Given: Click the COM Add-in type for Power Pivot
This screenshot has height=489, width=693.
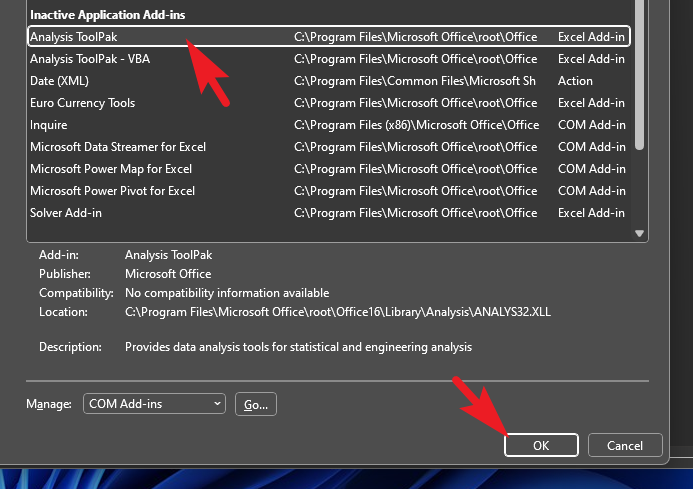Looking at the screenshot, I should [x=591, y=191].
